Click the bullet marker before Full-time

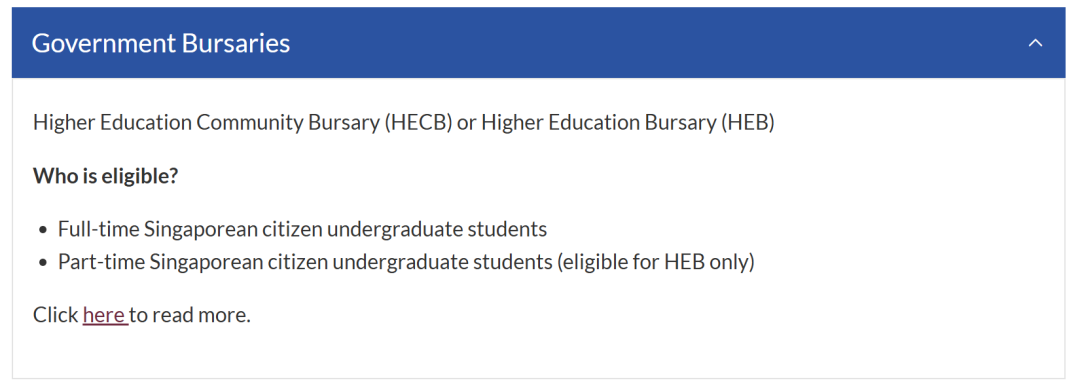(x=44, y=229)
